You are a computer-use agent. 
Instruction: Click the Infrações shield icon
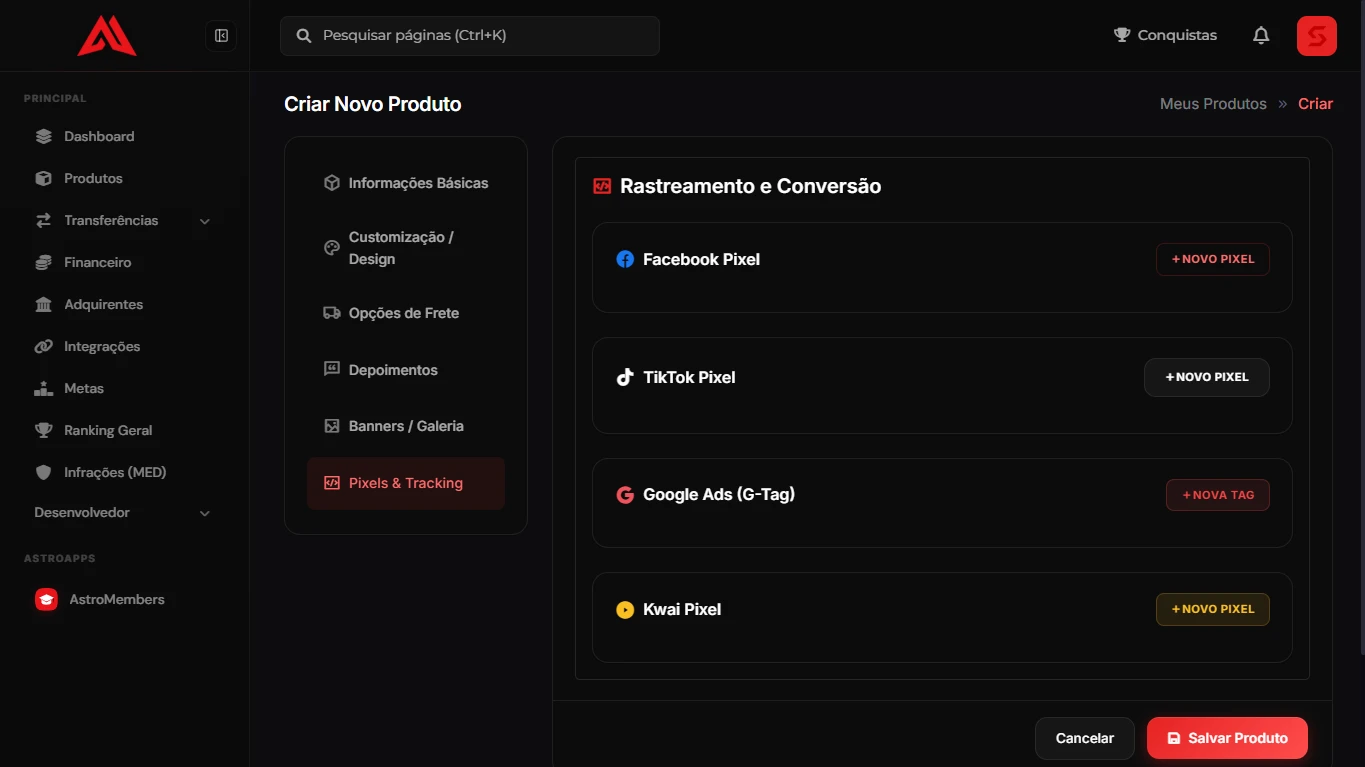[x=43, y=472]
